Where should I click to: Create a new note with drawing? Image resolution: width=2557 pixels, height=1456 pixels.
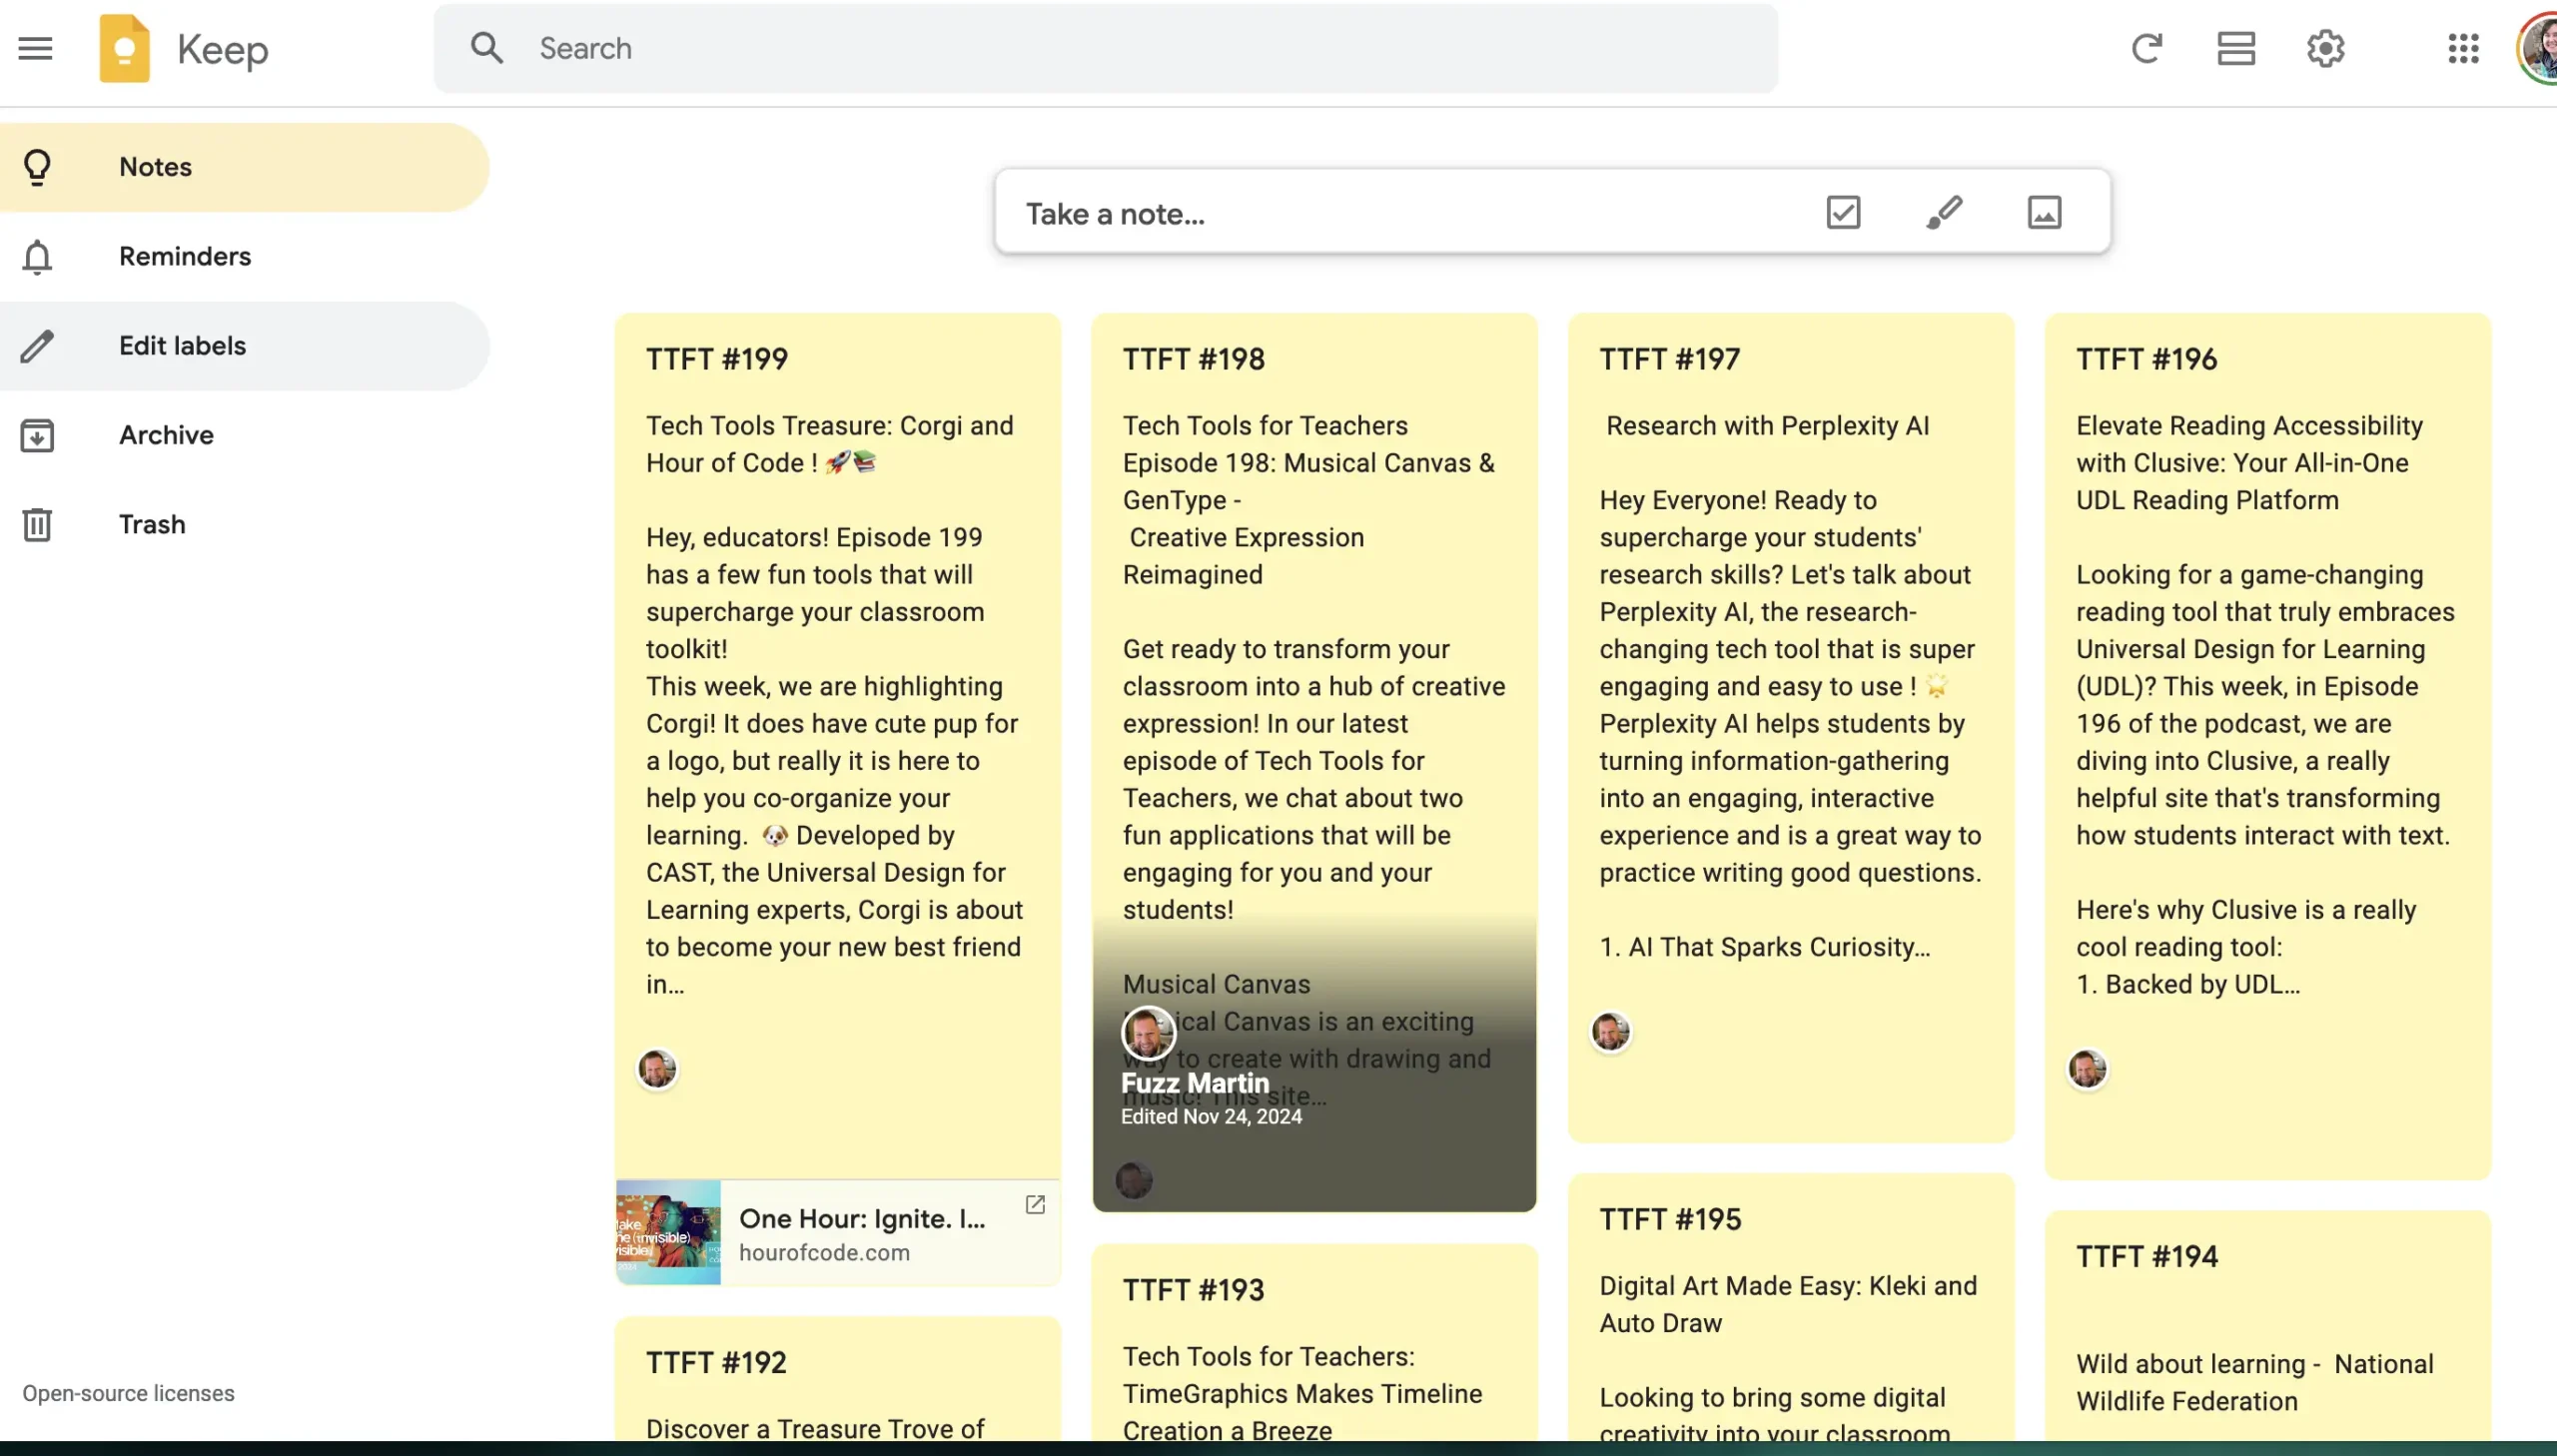[x=1944, y=212]
